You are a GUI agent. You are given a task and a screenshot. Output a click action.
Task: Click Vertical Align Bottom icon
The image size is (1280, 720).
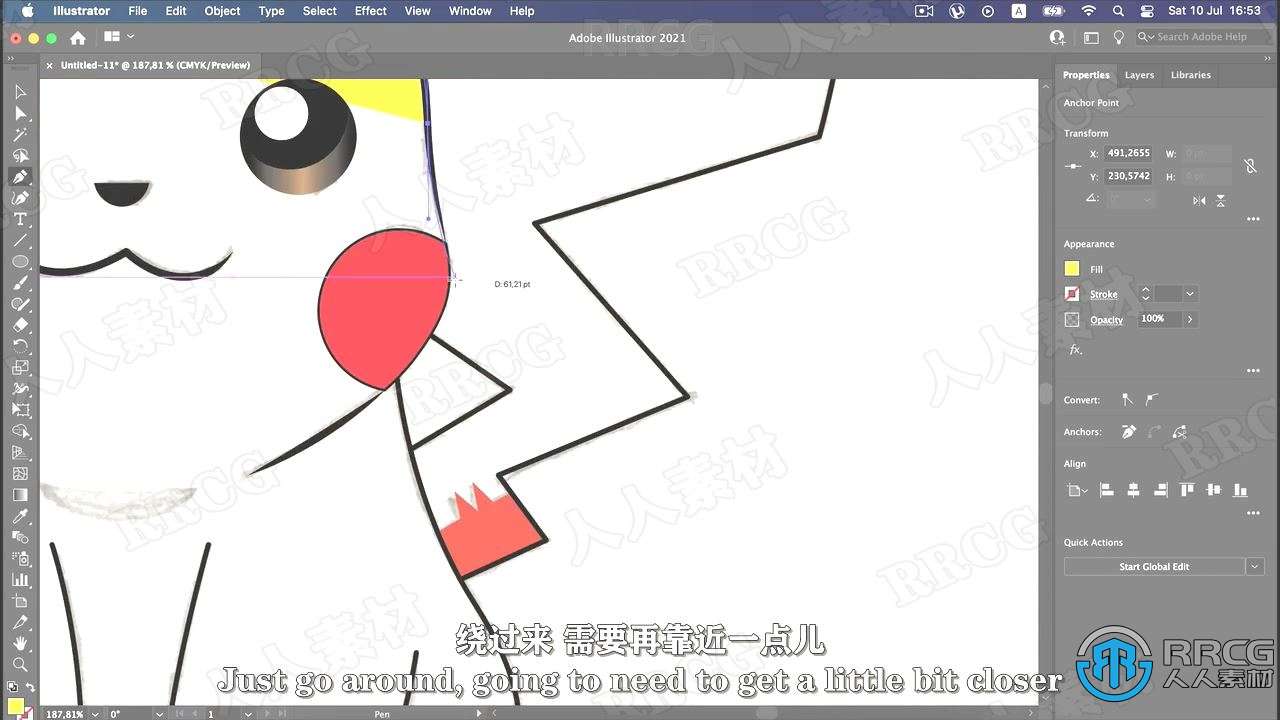coord(1241,490)
